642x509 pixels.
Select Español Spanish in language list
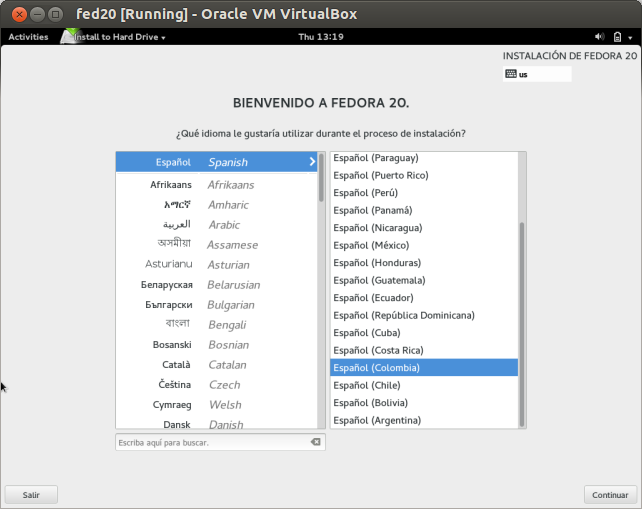click(x=217, y=162)
